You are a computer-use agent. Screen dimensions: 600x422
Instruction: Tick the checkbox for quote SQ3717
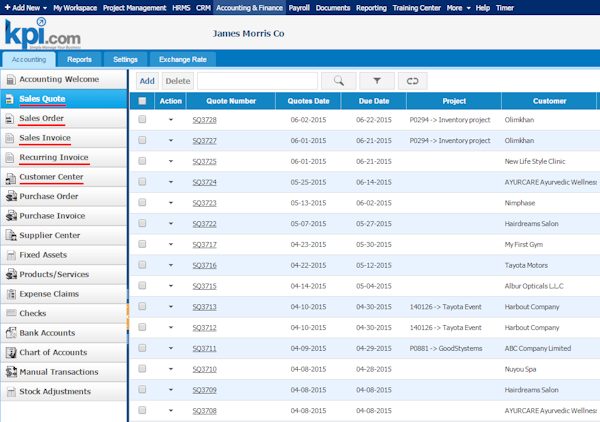pyautogui.click(x=142, y=244)
